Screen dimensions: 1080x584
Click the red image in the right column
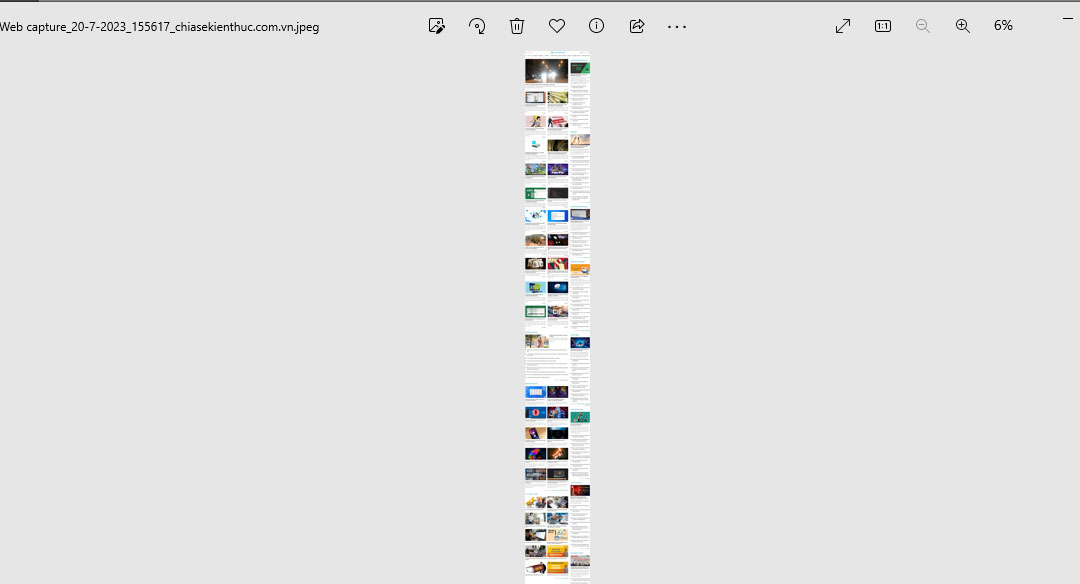click(x=580, y=491)
